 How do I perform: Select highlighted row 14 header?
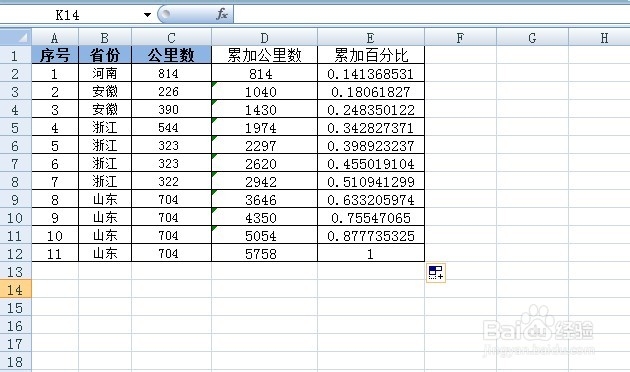coord(16,289)
